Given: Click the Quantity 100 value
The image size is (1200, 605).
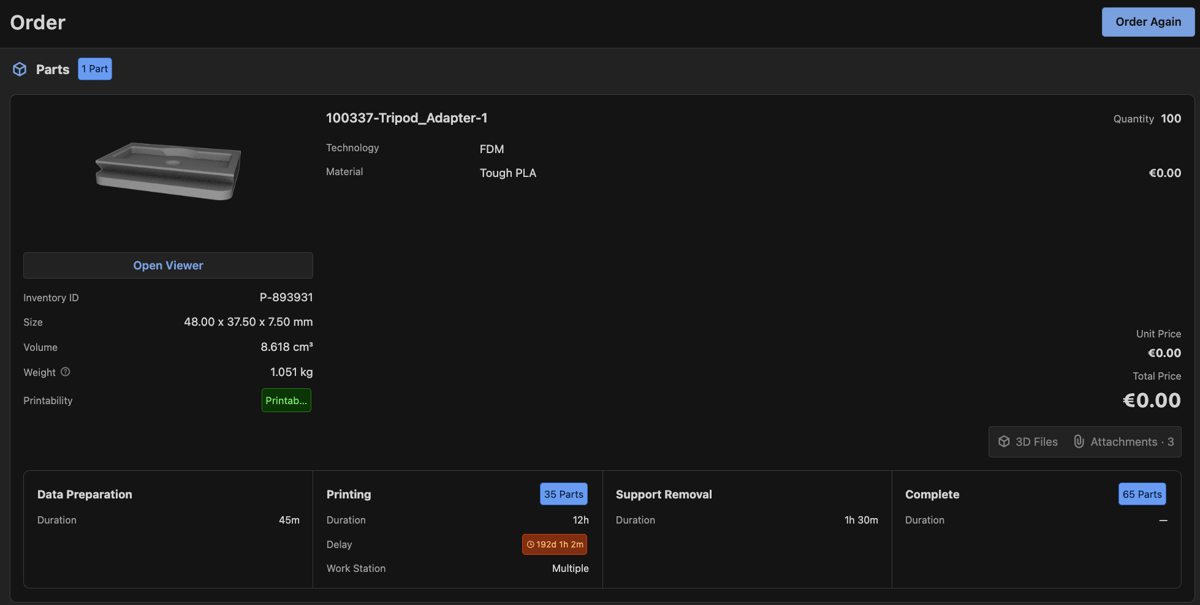Looking at the screenshot, I should click(x=1171, y=118).
